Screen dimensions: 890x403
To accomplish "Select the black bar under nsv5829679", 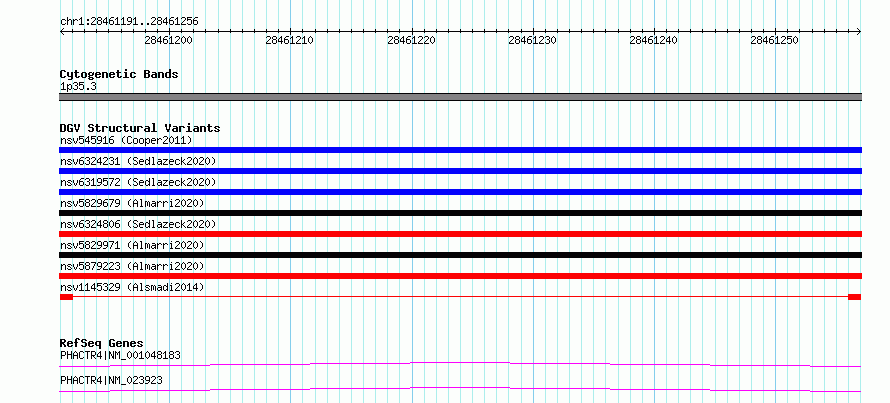I will click(460, 213).
